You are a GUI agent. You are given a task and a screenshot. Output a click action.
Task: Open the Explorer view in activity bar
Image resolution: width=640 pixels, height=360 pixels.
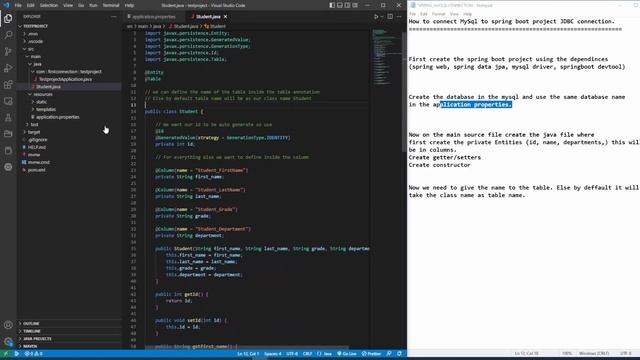[x=8, y=18]
